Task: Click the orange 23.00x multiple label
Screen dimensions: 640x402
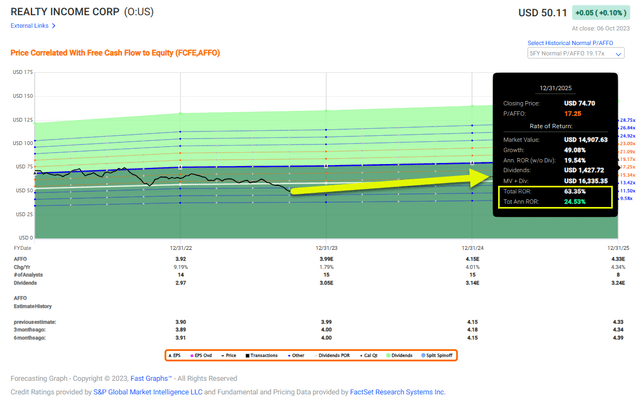Action: 628,144
